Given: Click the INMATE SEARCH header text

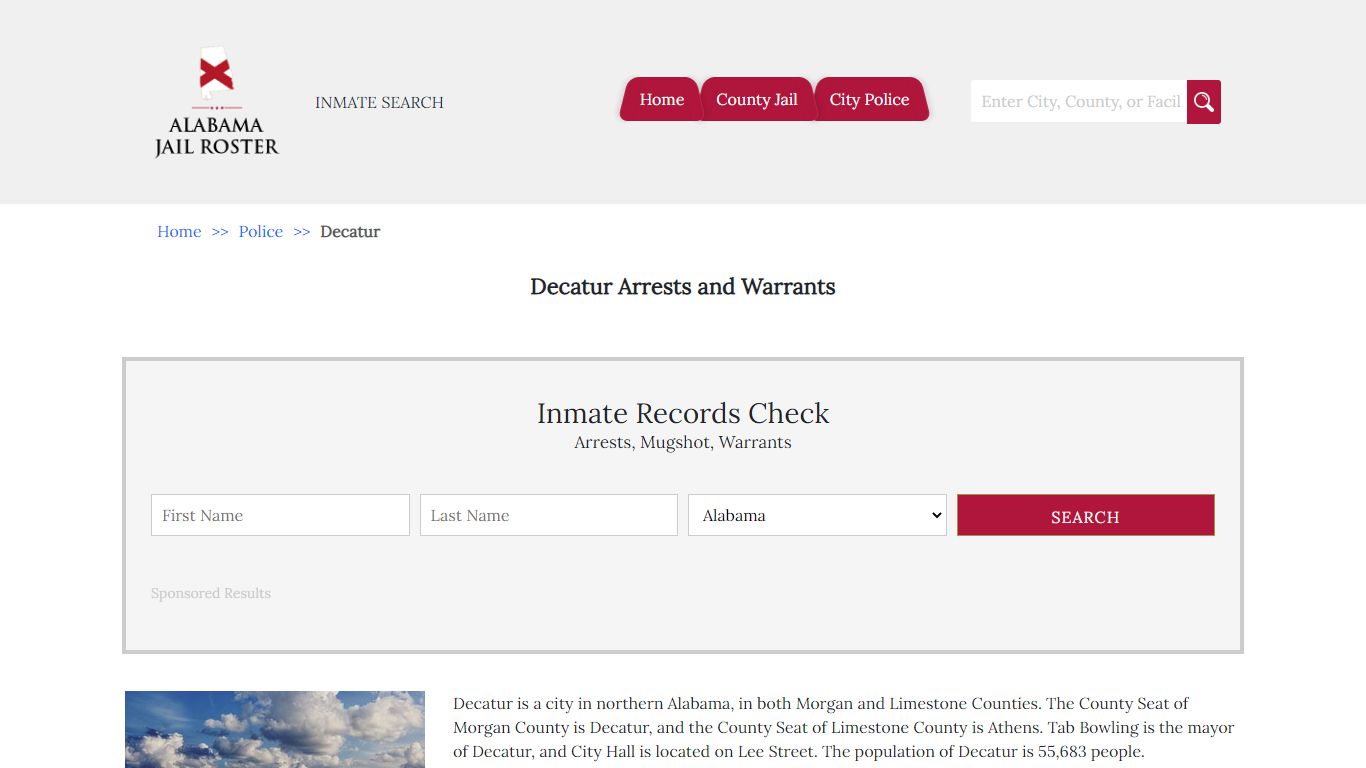Looking at the screenshot, I should pyautogui.click(x=379, y=102).
